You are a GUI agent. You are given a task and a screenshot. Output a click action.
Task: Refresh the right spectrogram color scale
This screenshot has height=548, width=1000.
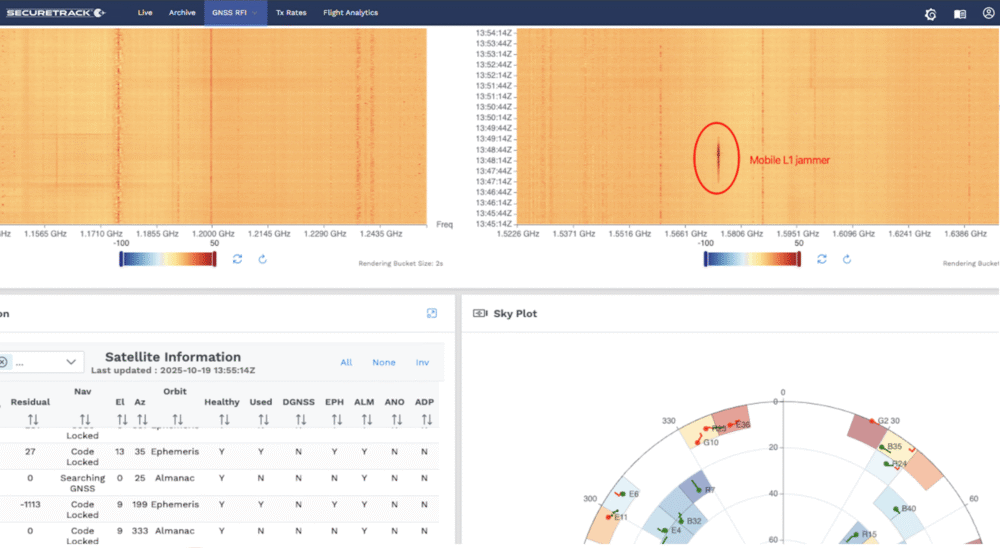point(821,259)
